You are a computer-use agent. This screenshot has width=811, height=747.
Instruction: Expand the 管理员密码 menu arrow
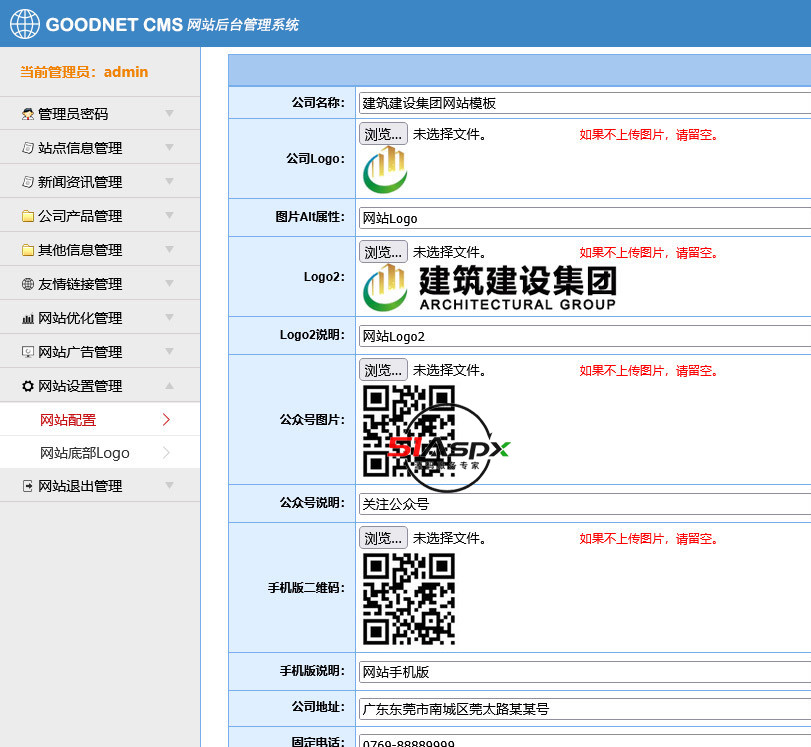169,113
